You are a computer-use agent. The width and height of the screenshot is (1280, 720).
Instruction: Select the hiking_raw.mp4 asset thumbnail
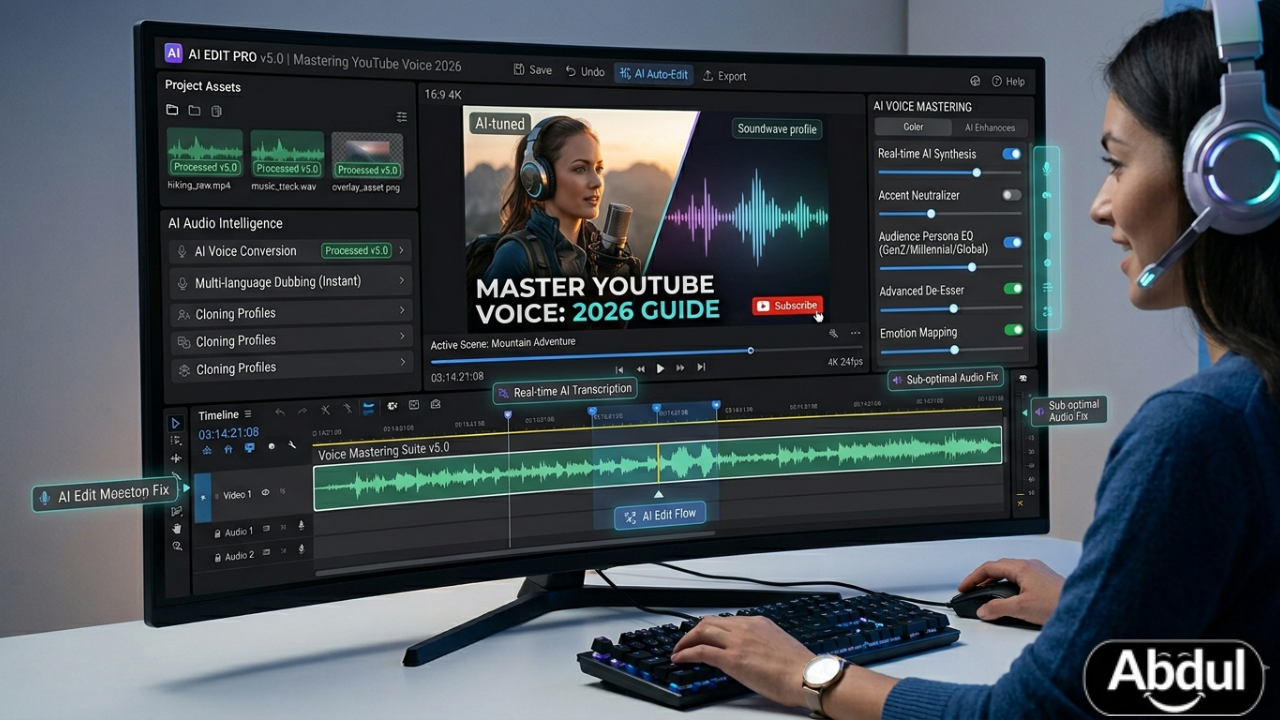click(204, 153)
